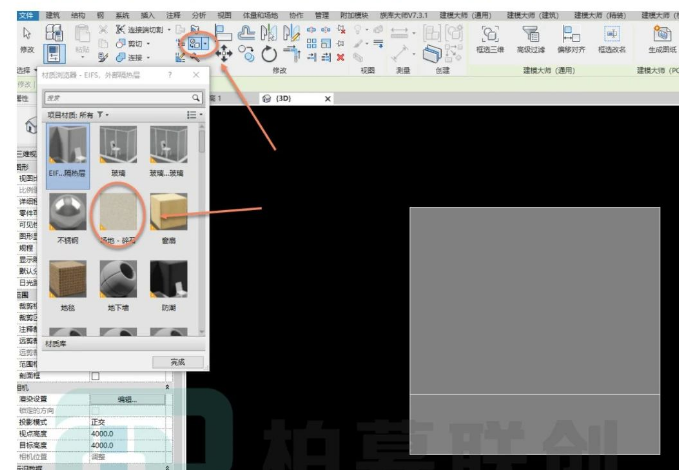Toggle the 剖面框 checkbox
This screenshot has width=679, height=470.
(95, 376)
